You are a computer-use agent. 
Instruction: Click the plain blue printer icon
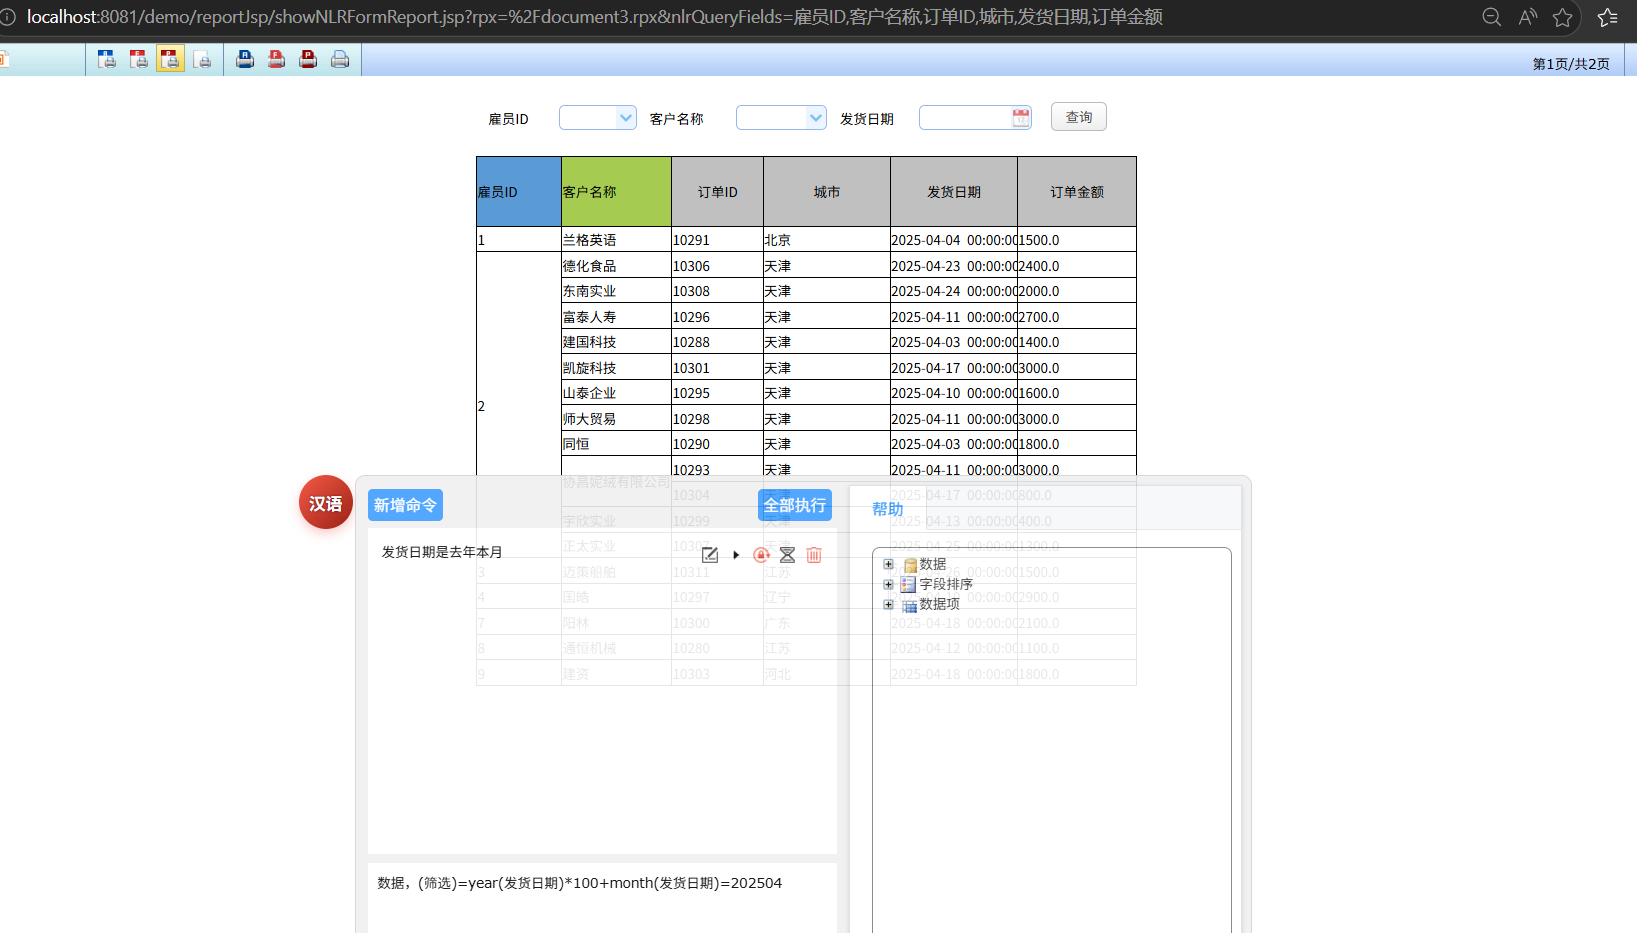point(340,59)
